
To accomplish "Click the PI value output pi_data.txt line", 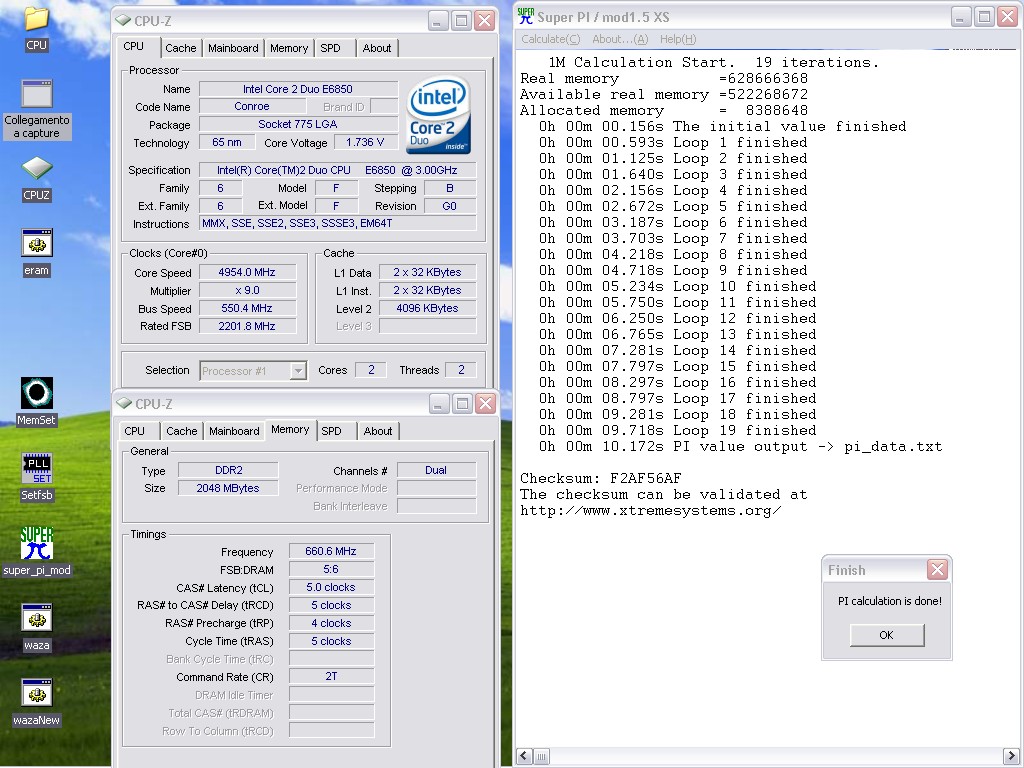I will tap(740, 447).
